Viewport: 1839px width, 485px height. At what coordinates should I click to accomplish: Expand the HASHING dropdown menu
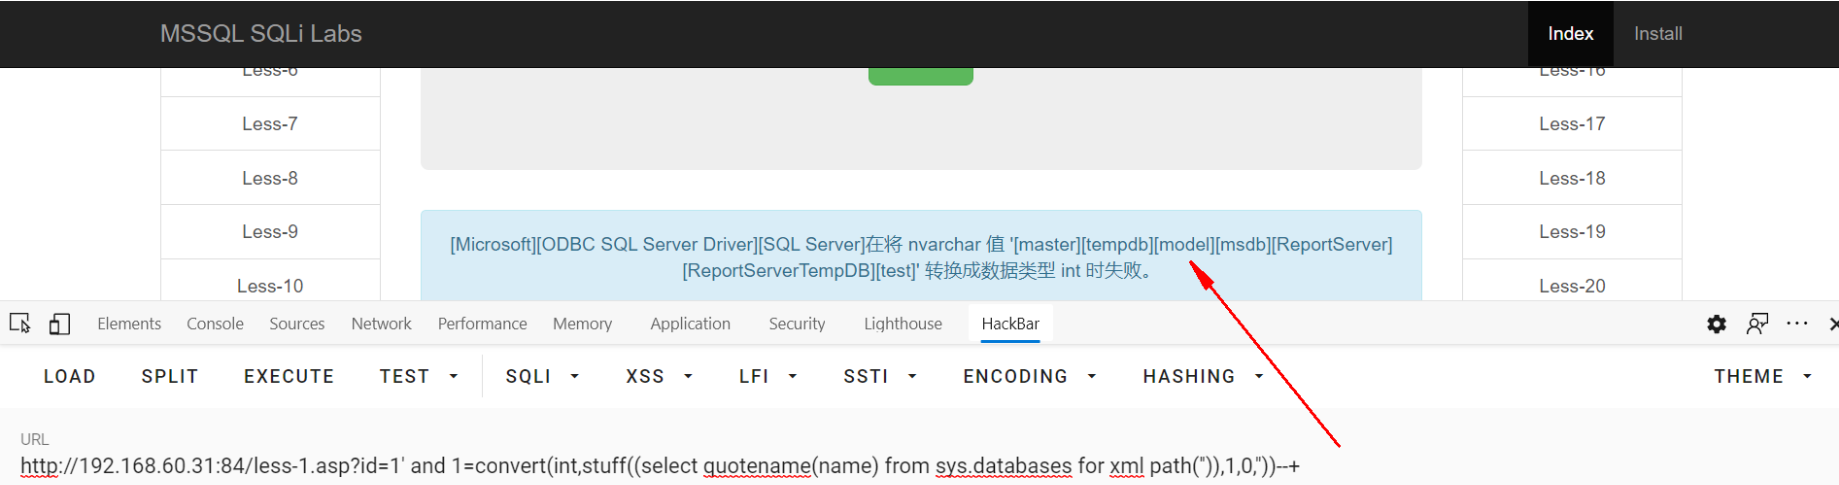click(x=1204, y=376)
